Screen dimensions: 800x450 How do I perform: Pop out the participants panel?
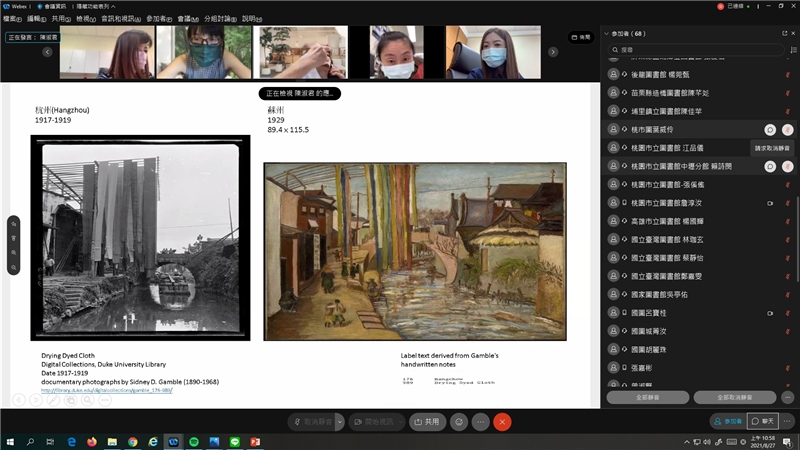coord(785,33)
